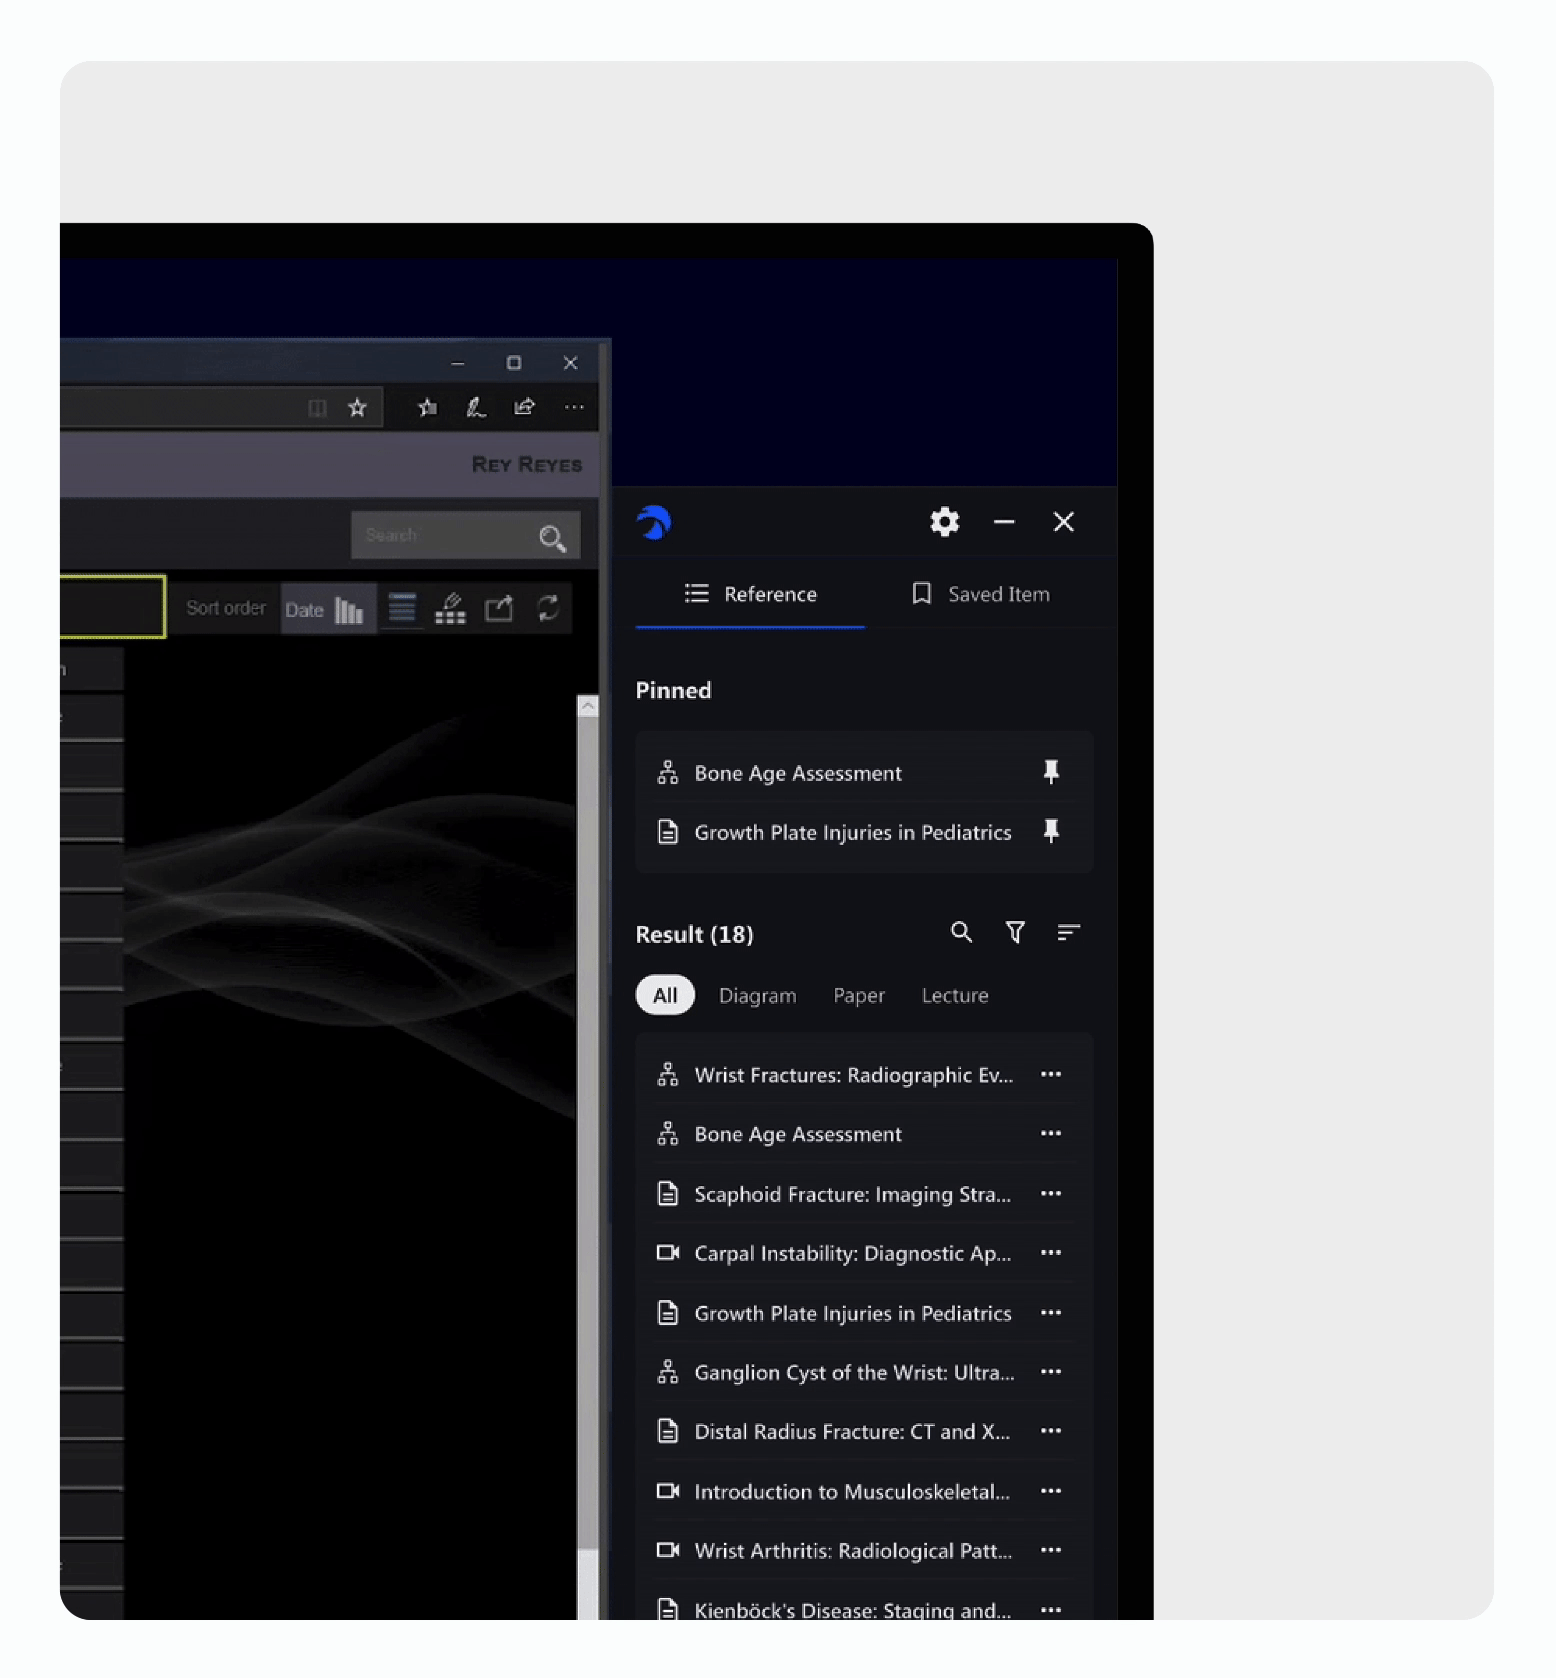Switch to the Saved Item tab
Image resolution: width=1556 pixels, height=1678 pixels.
tap(980, 594)
